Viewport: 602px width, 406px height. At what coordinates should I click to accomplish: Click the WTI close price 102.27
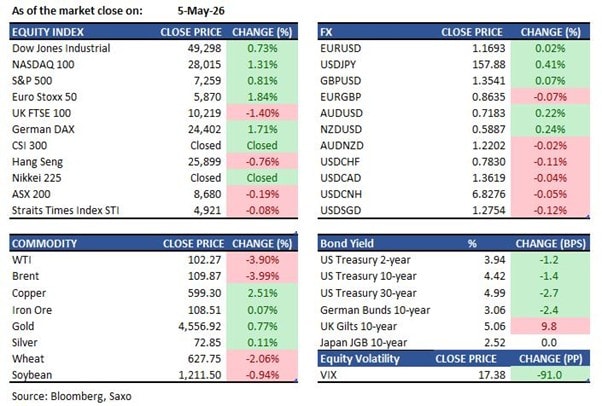204,260
